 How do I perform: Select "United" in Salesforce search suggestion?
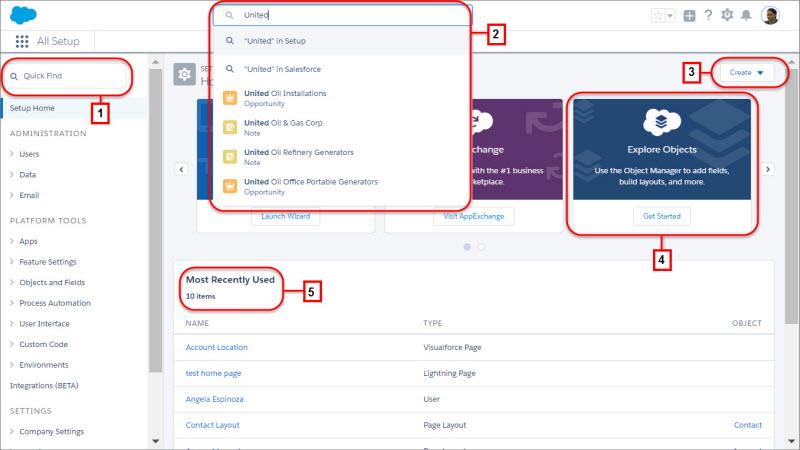(340, 69)
